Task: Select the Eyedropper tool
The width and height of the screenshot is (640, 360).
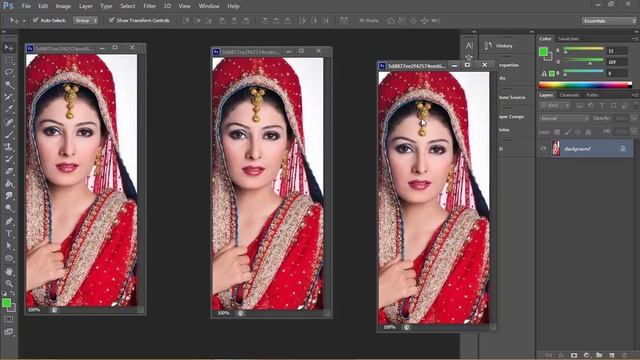Action: 9,109
